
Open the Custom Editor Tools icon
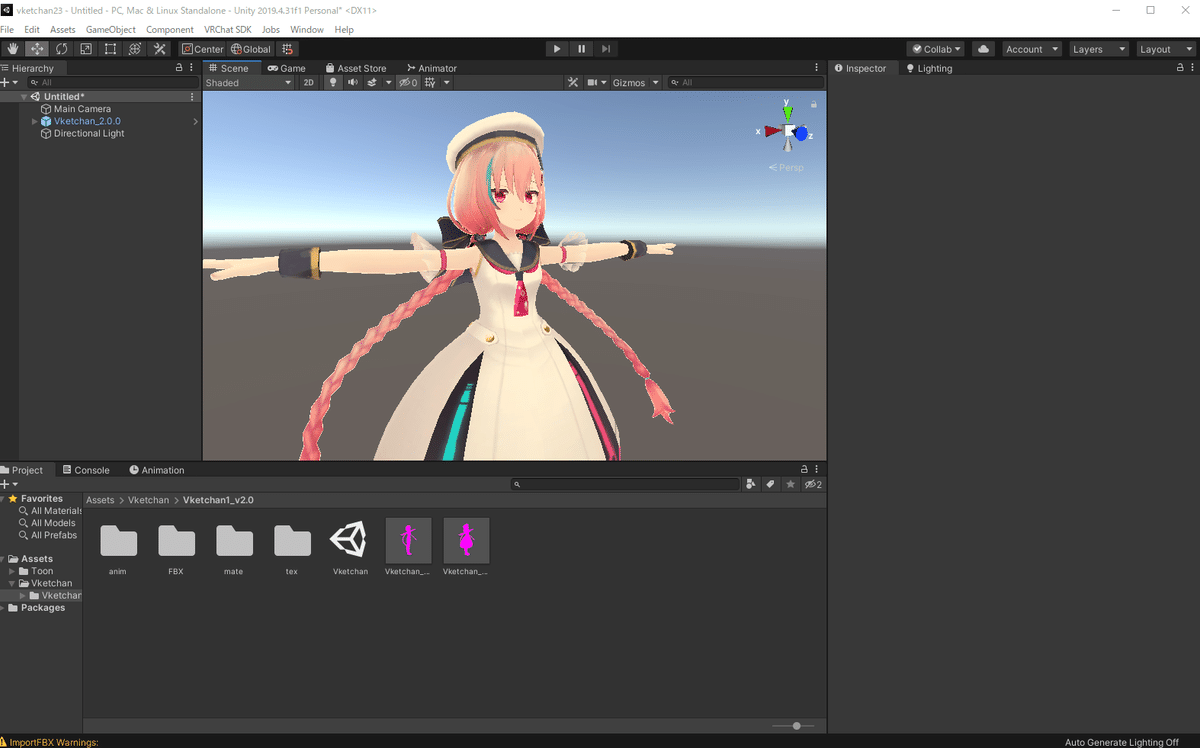click(x=159, y=48)
